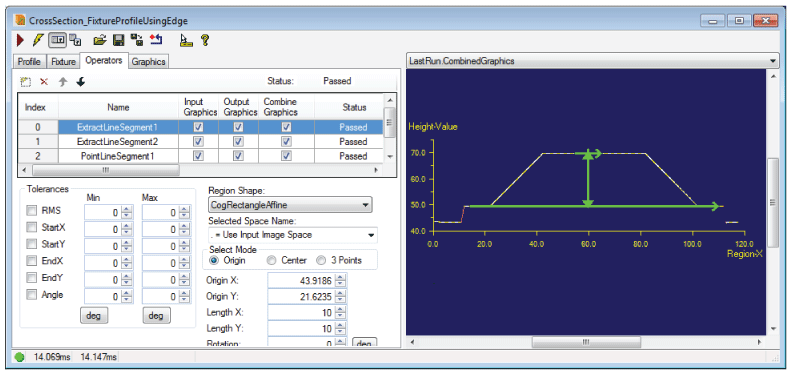The width and height of the screenshot is (802, 371).
Task: Open a floating tool display window icon
Action: pos(75,39)
